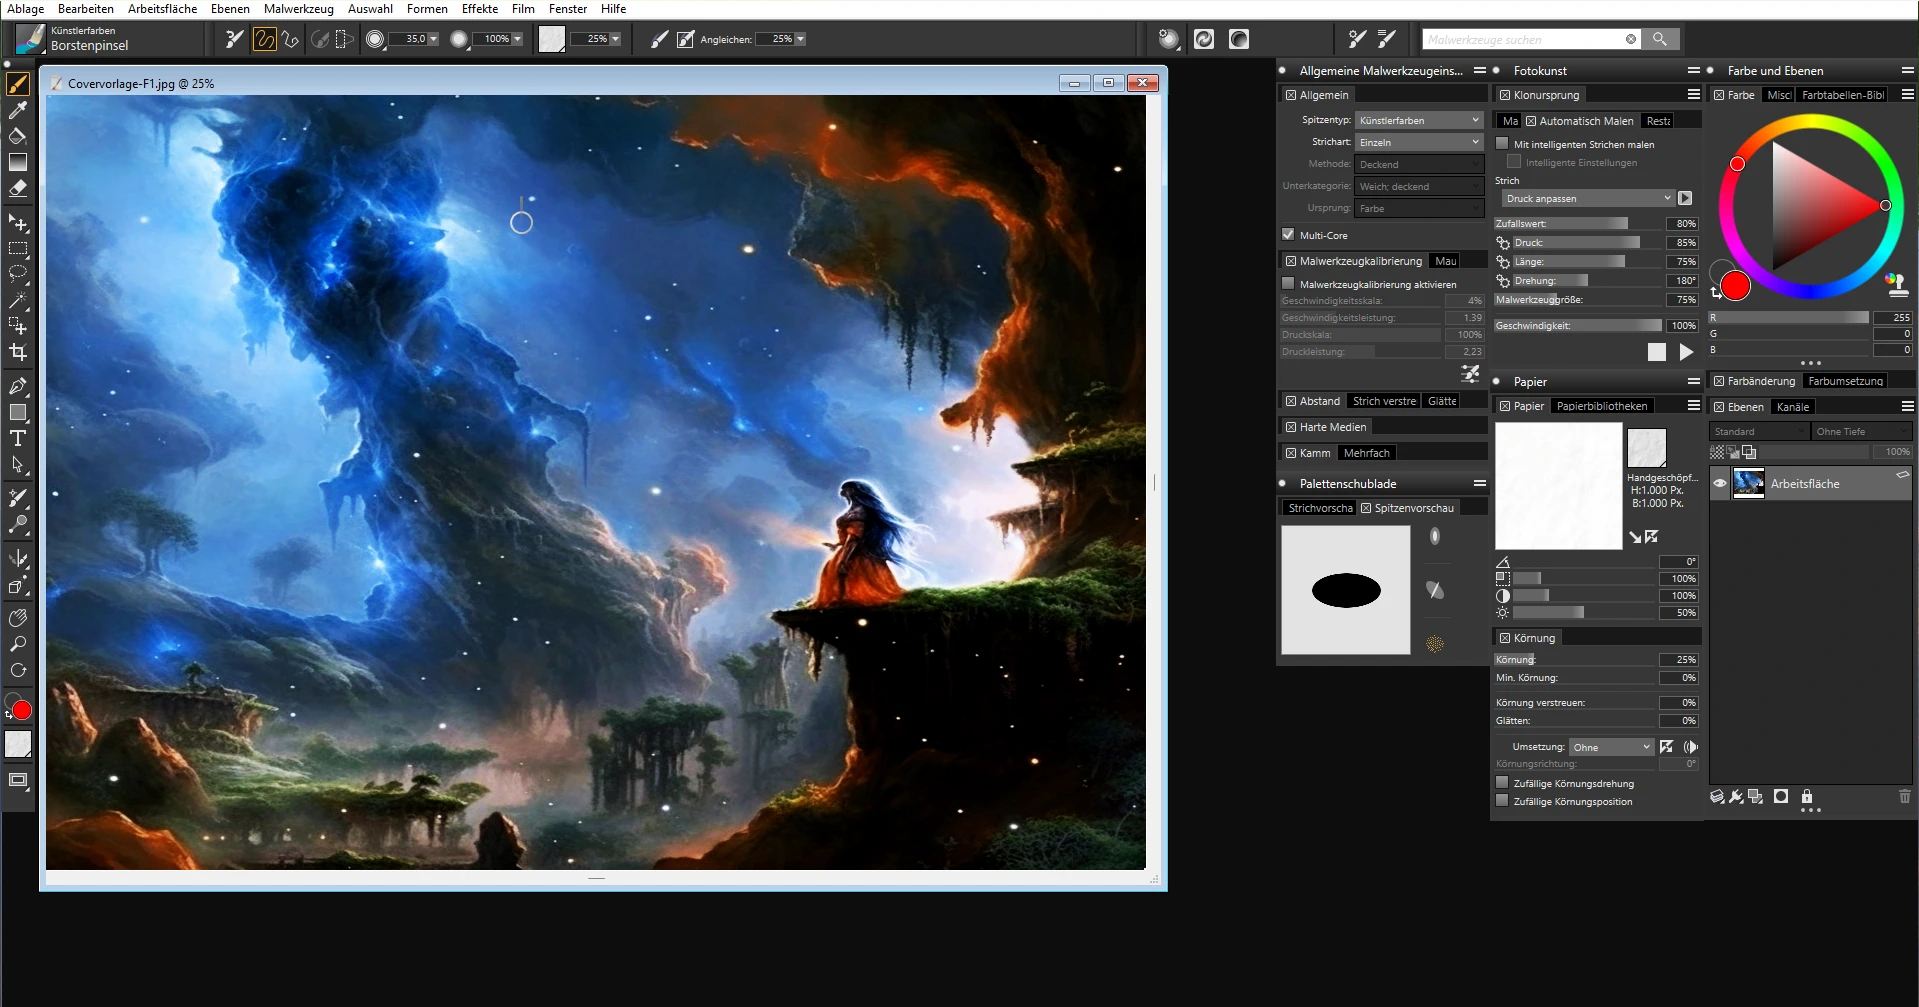Open the Umsetzung dropdown
The height and width of the screenshot is (1007, 1919).
click(1611, 747)
